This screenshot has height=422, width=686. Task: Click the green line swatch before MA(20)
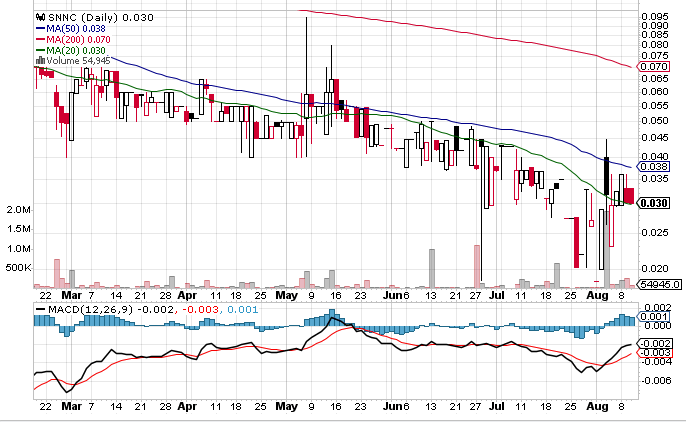(41, 51)
